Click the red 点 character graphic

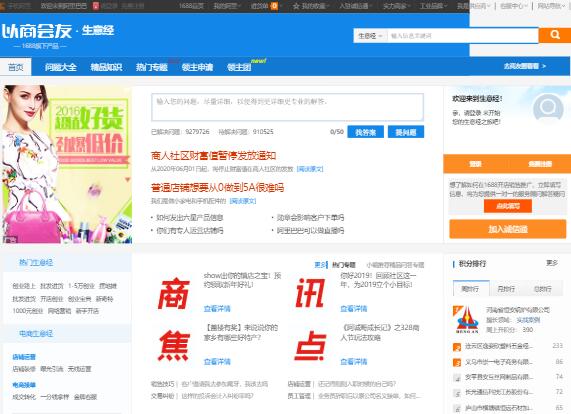tap(310, 346)
